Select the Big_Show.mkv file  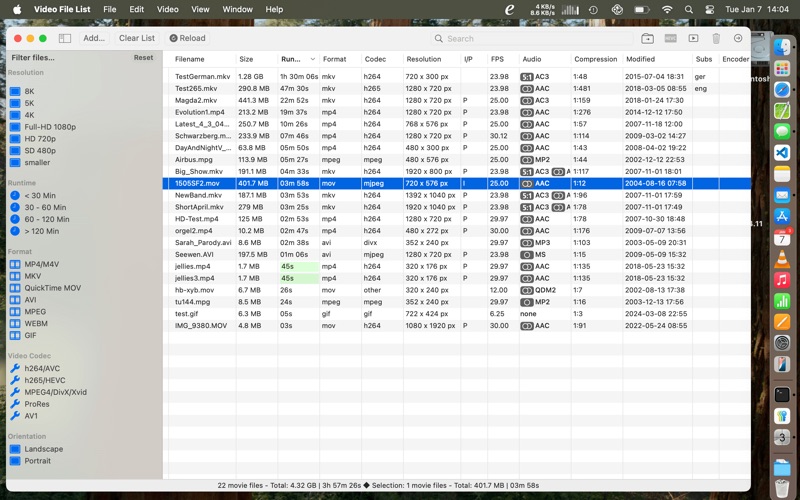tap(198, 171)
